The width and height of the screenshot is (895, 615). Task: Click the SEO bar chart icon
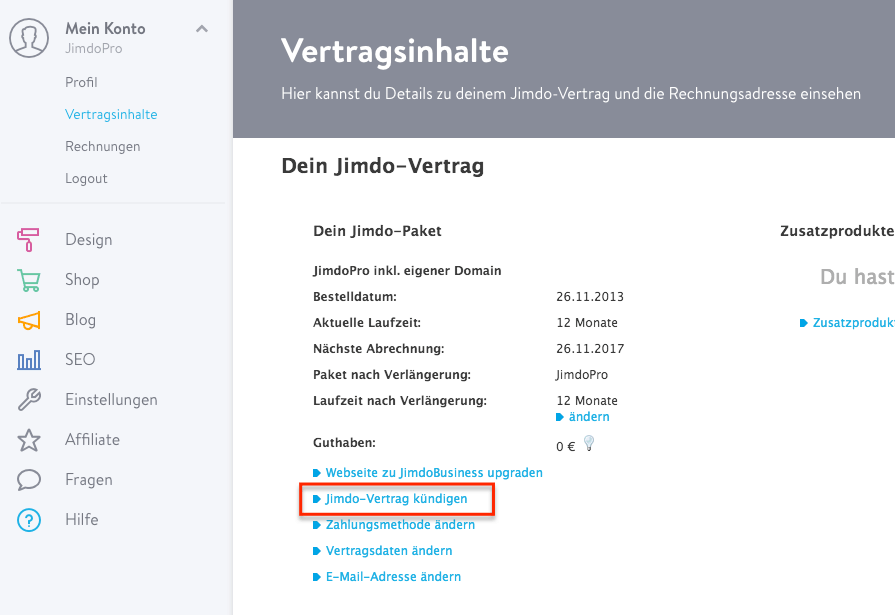tap(29, 360)
